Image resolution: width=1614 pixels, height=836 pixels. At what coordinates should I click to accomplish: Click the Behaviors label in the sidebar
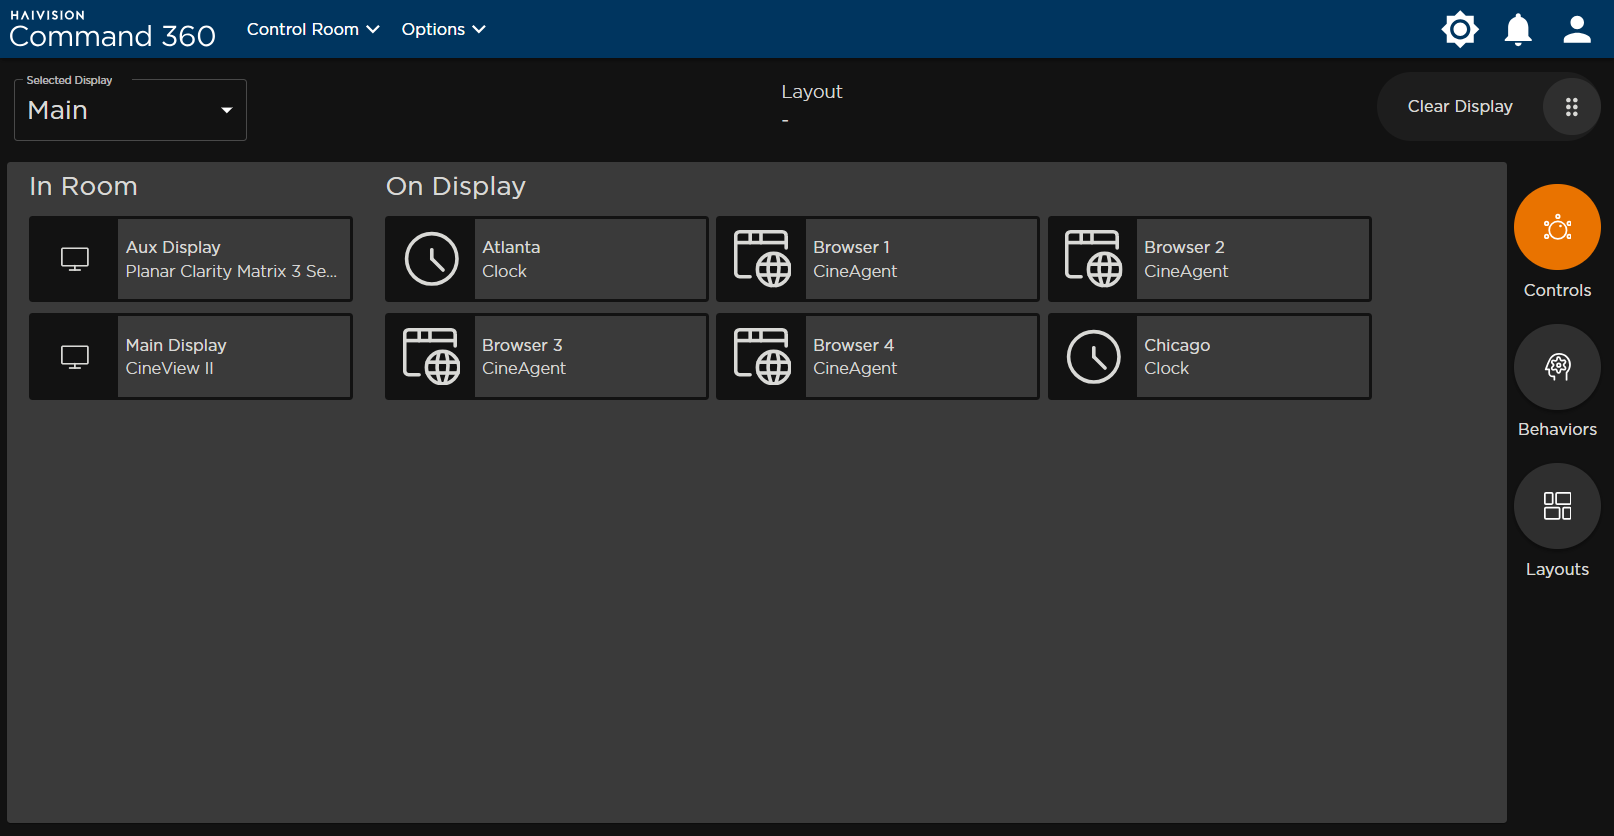[x=1557, y=429]
